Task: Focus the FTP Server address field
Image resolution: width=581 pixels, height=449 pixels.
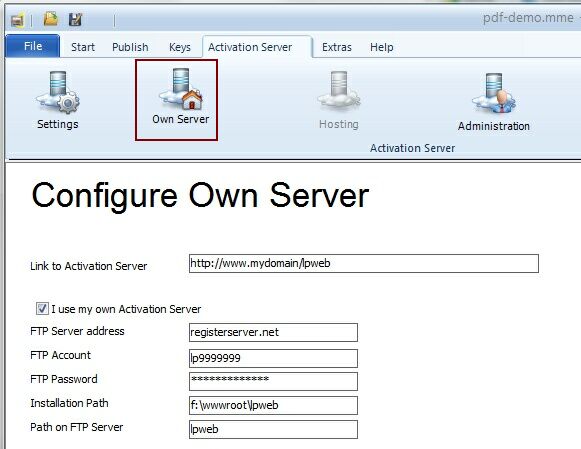Action: [273, 332]
